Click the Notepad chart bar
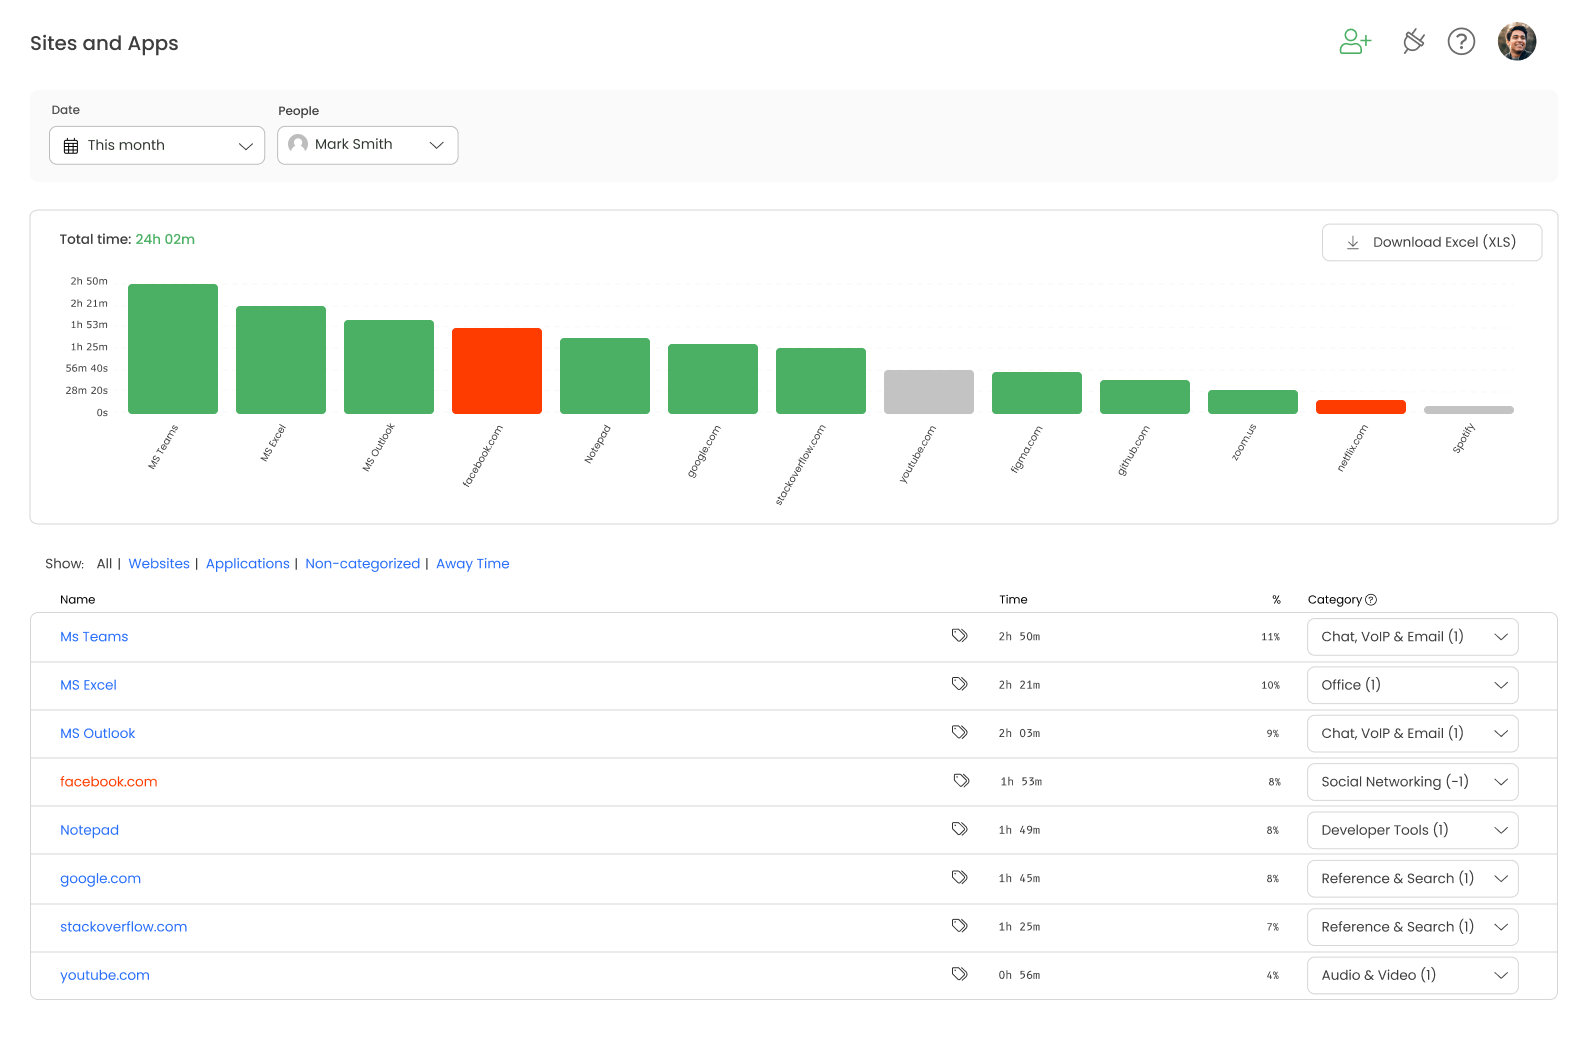The width and height of the screenshot is (1588, 1058). [605, 376]
